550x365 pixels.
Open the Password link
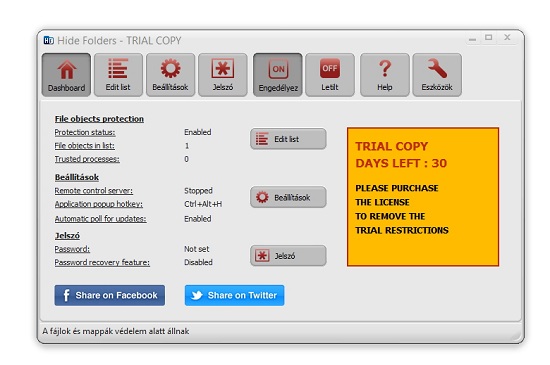click(x=72, y=249)
